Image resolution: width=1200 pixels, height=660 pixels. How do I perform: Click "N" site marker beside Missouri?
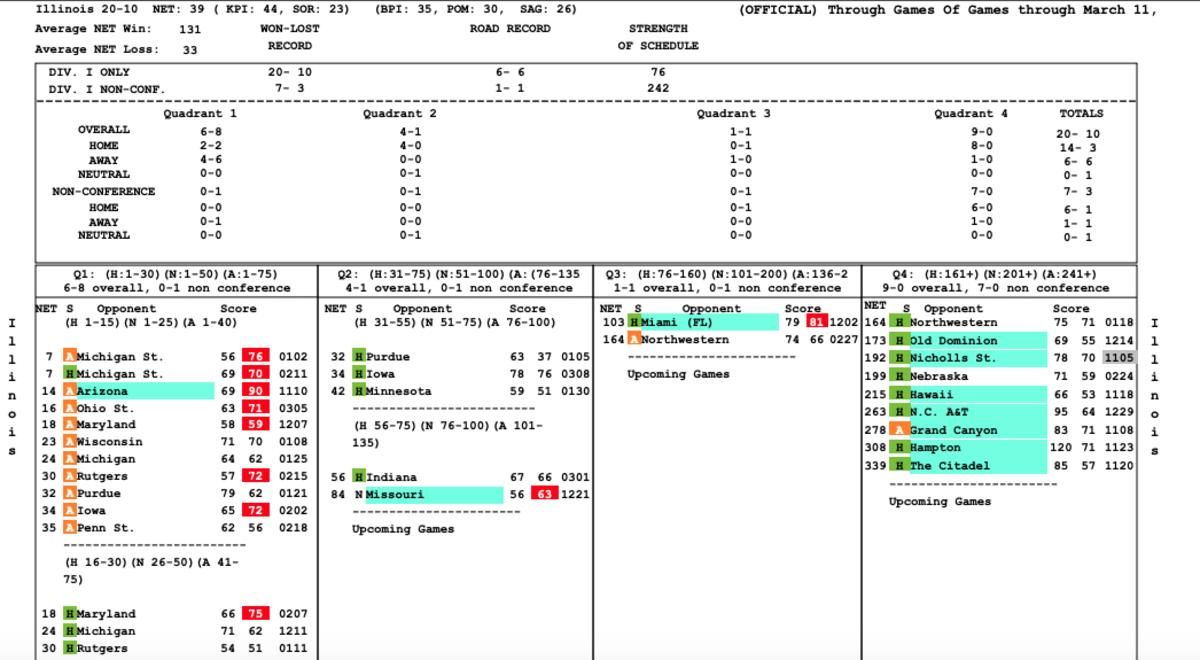pyautogui.click(x=358, y=495)
